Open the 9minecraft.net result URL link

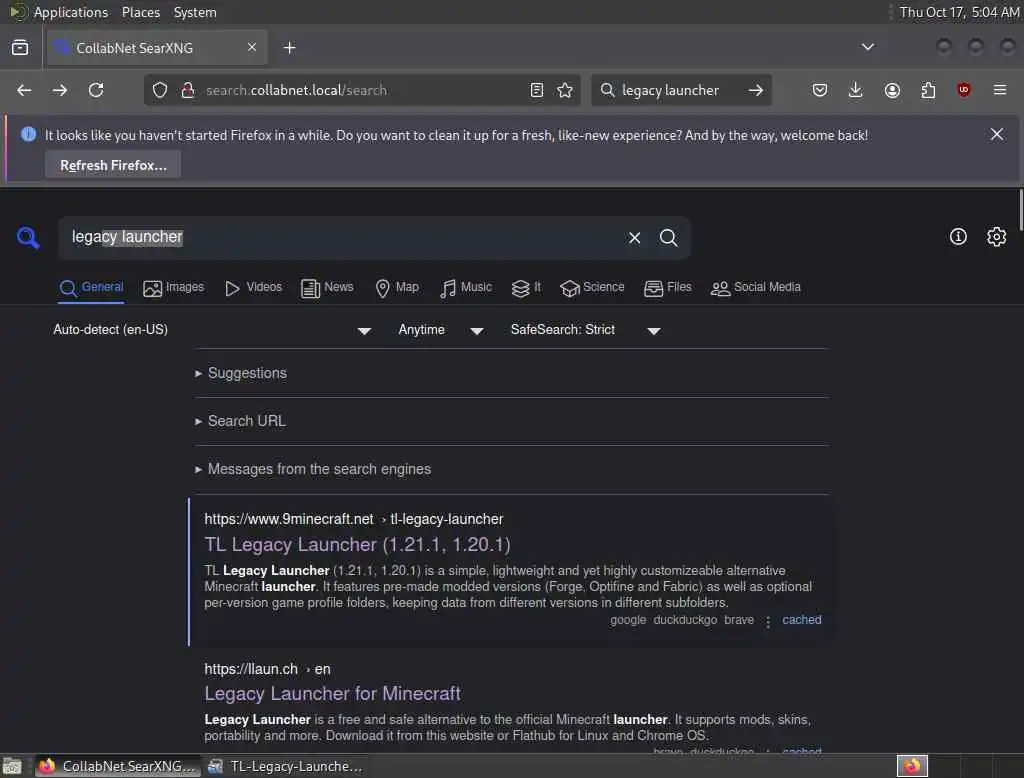coord(353,519)
